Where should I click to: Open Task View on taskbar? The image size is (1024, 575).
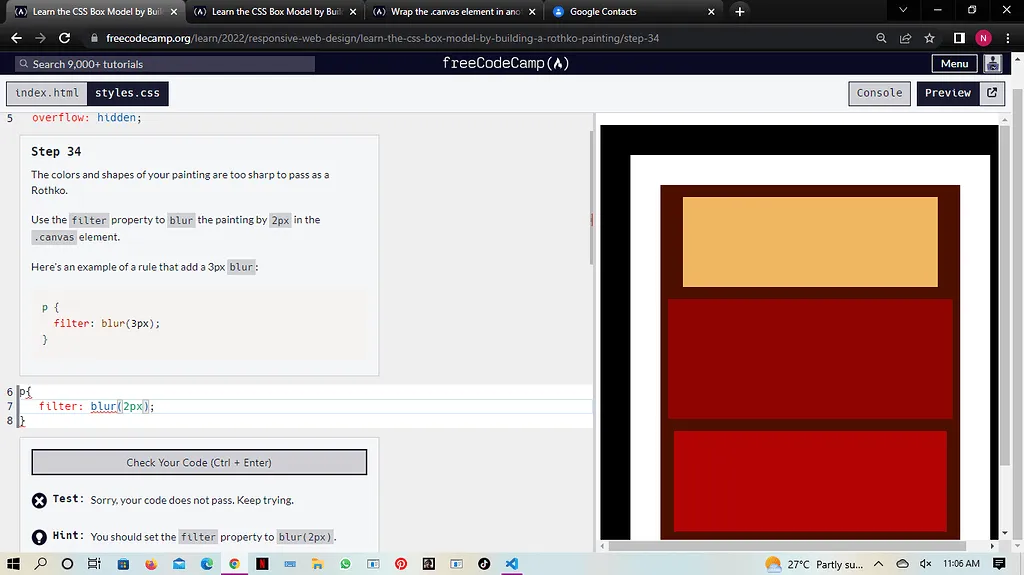[94, 563]
